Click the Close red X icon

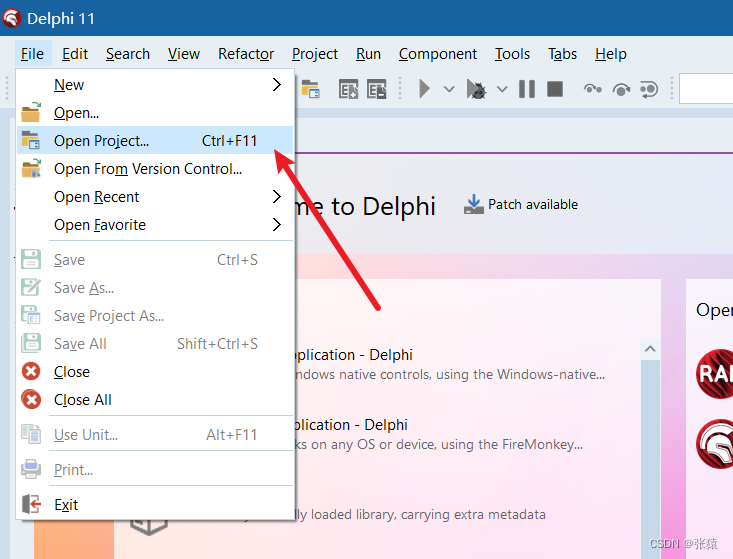pyautogui.click(x=31, y=372)
